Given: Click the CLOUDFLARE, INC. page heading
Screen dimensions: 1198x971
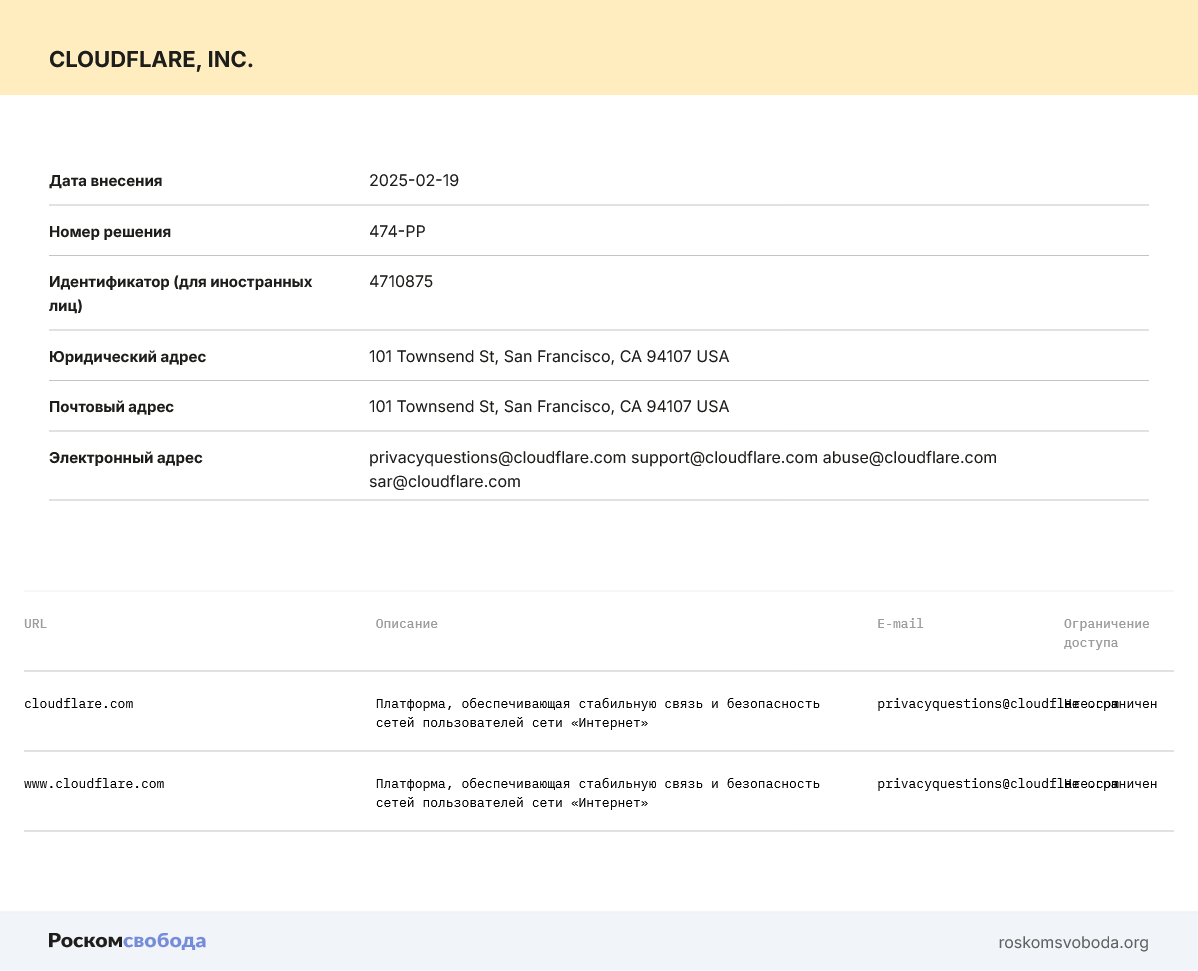Looking at the screenshot, I should (x=151, y=60).
